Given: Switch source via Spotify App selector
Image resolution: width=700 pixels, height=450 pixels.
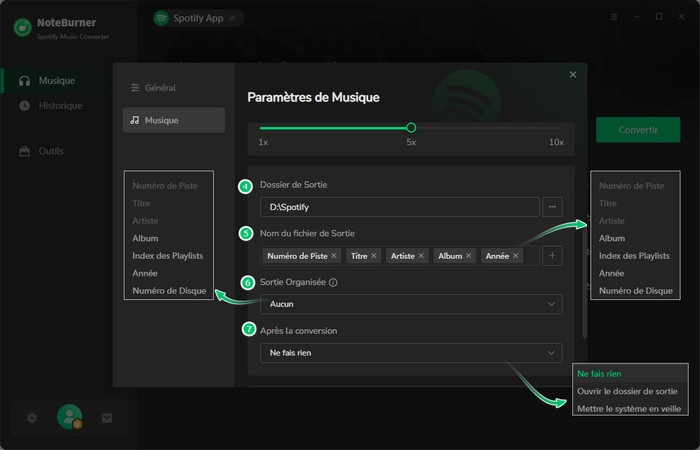Looking at the screenshot, I should click(x=199, y=18).
